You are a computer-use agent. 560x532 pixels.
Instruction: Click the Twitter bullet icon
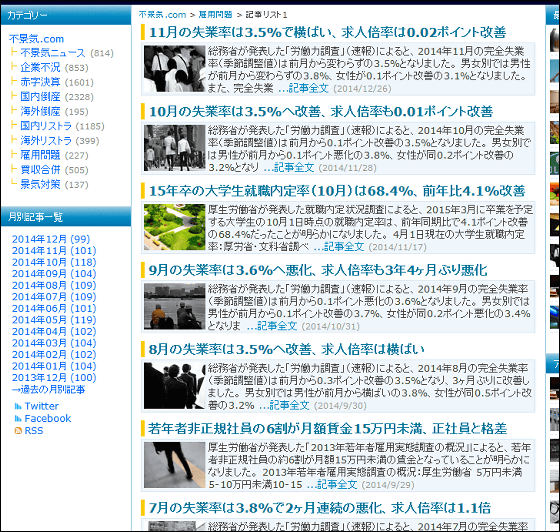tap(18, 406)
